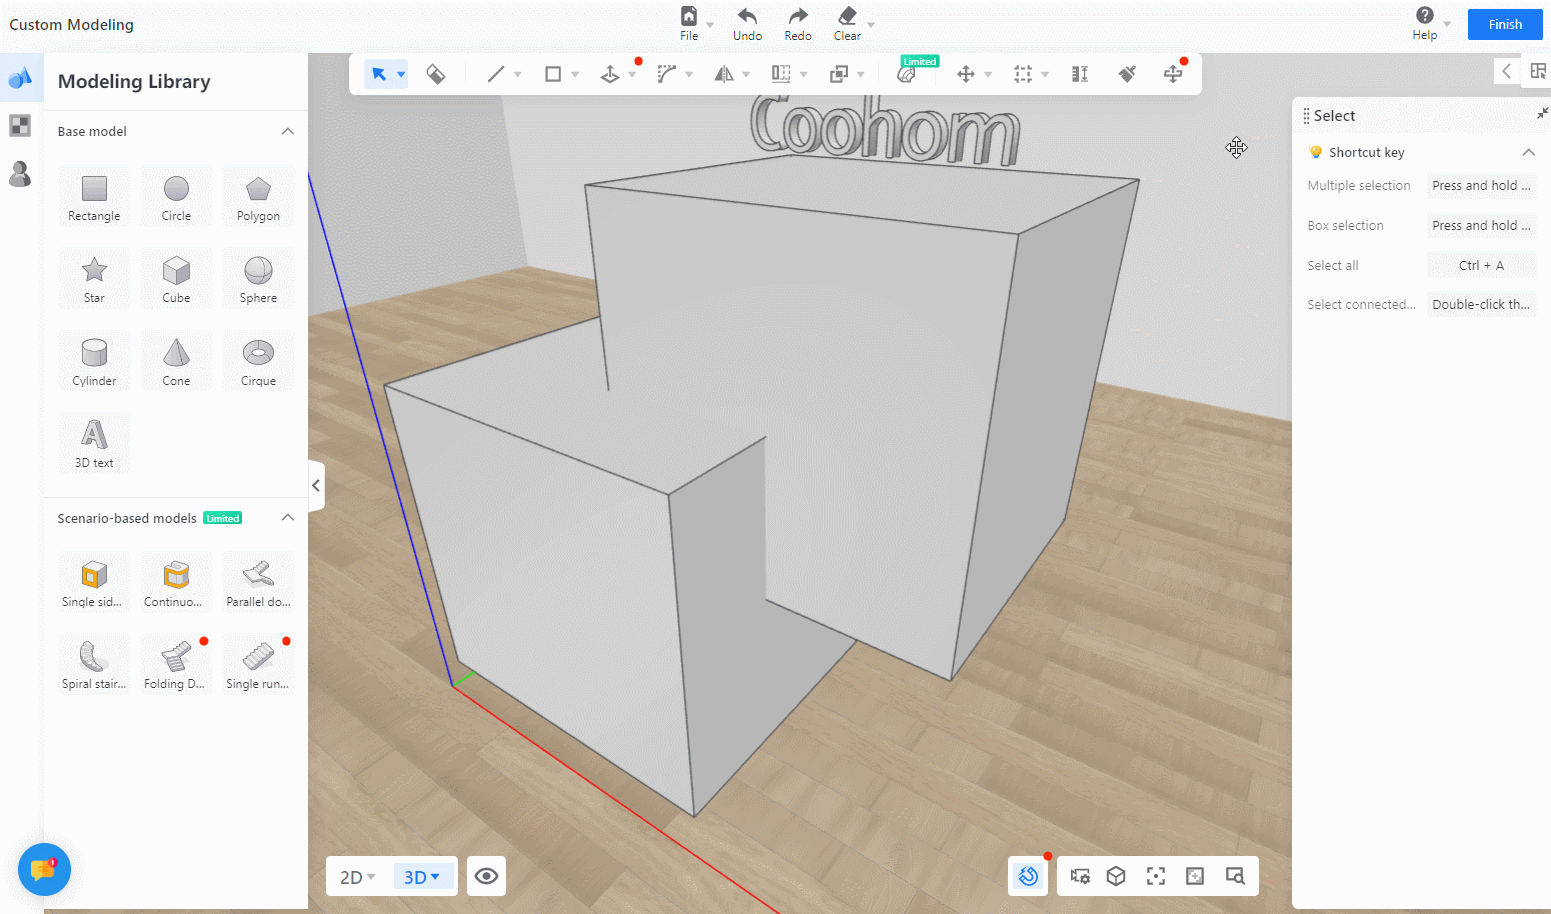The width and height of the screenshot is (1551, 914).
Task: Collapse the Shortcut key section
Action: pyautogui.click(x=1528, y=152)
